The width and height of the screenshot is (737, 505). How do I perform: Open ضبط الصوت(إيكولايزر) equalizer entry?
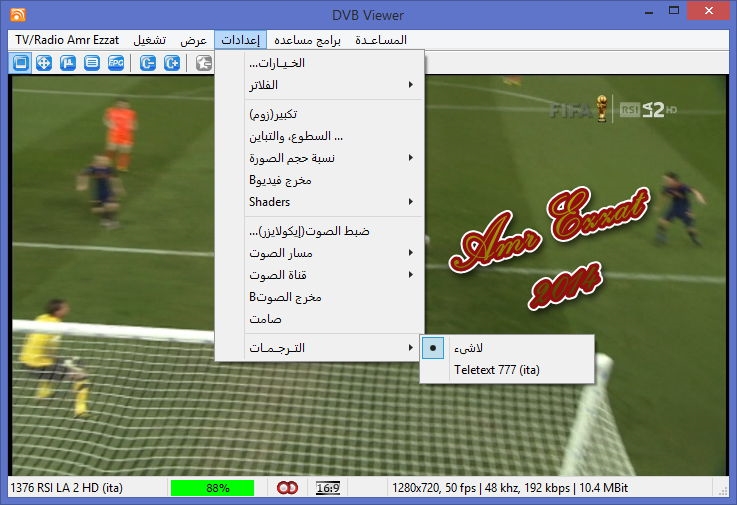point(320,231)
